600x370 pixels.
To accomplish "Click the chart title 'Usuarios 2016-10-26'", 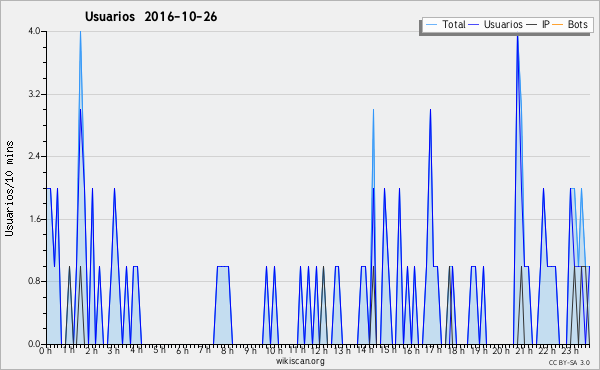I will click(151, 17).
